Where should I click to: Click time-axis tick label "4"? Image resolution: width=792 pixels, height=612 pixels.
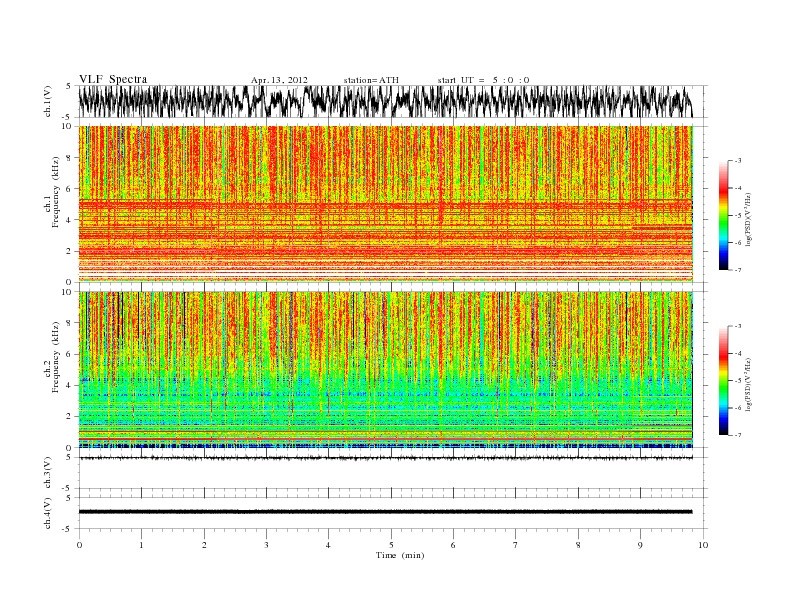(328, 545)
